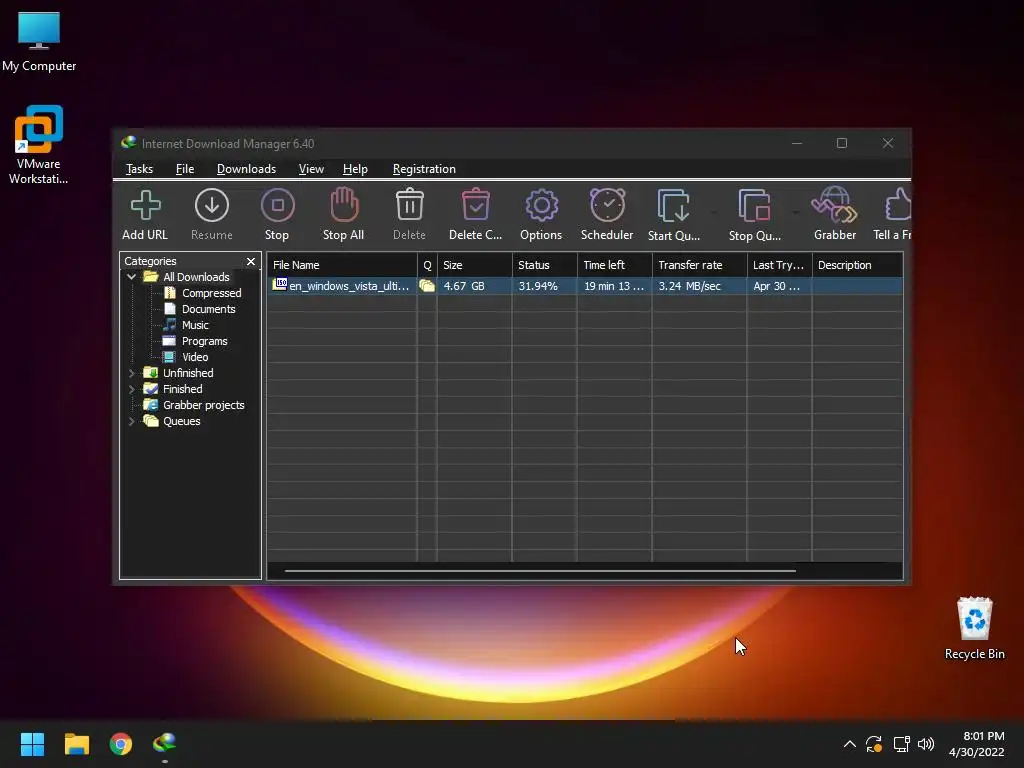This screenshot has height=768, width=1024.
Task: Select the Recycle Bin desktop icon
Action: (x=974, y=628)
